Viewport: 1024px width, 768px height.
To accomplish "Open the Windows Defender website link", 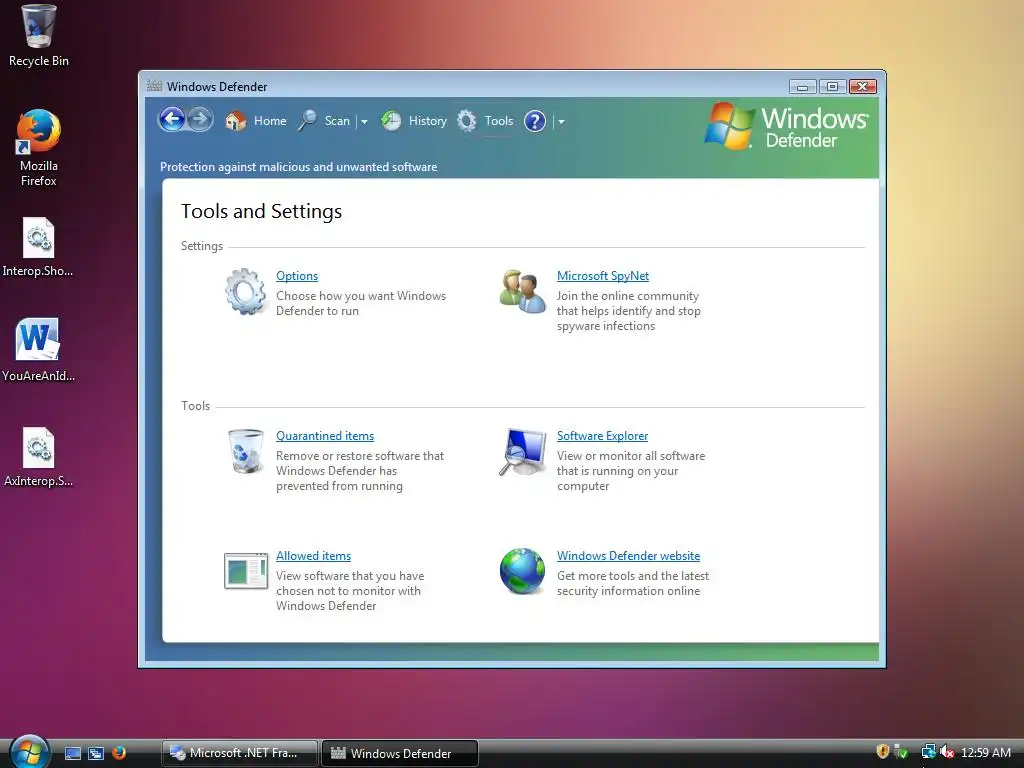I will tap(628, 556).
